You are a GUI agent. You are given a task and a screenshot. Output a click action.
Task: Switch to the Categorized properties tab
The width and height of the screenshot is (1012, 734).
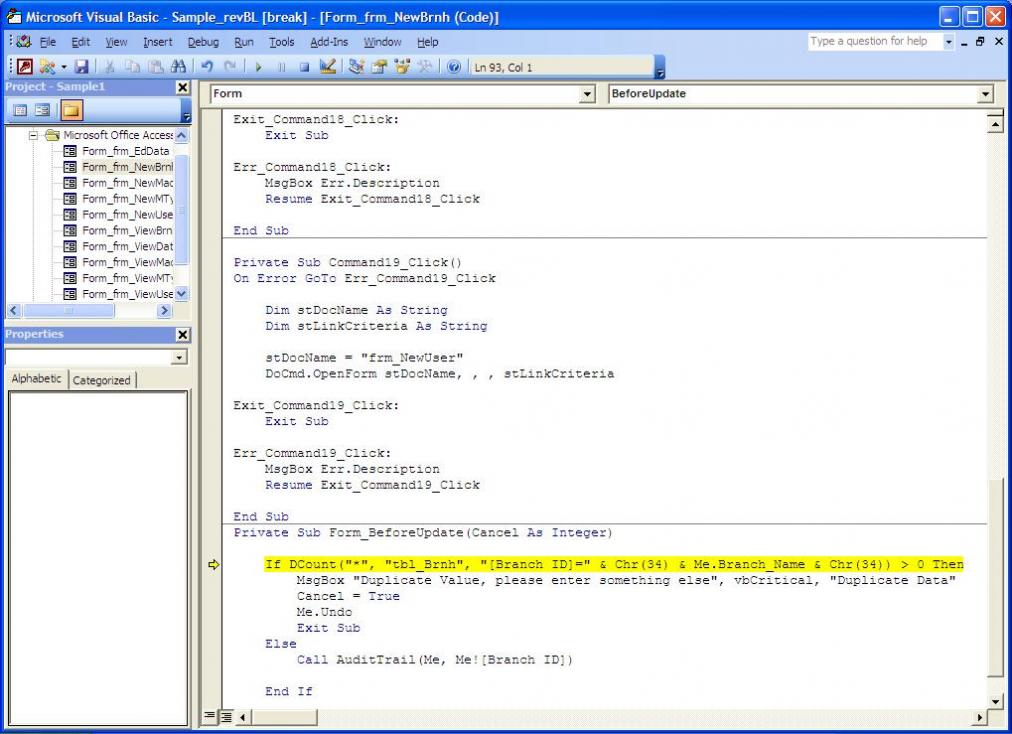(x=101, y=380)
